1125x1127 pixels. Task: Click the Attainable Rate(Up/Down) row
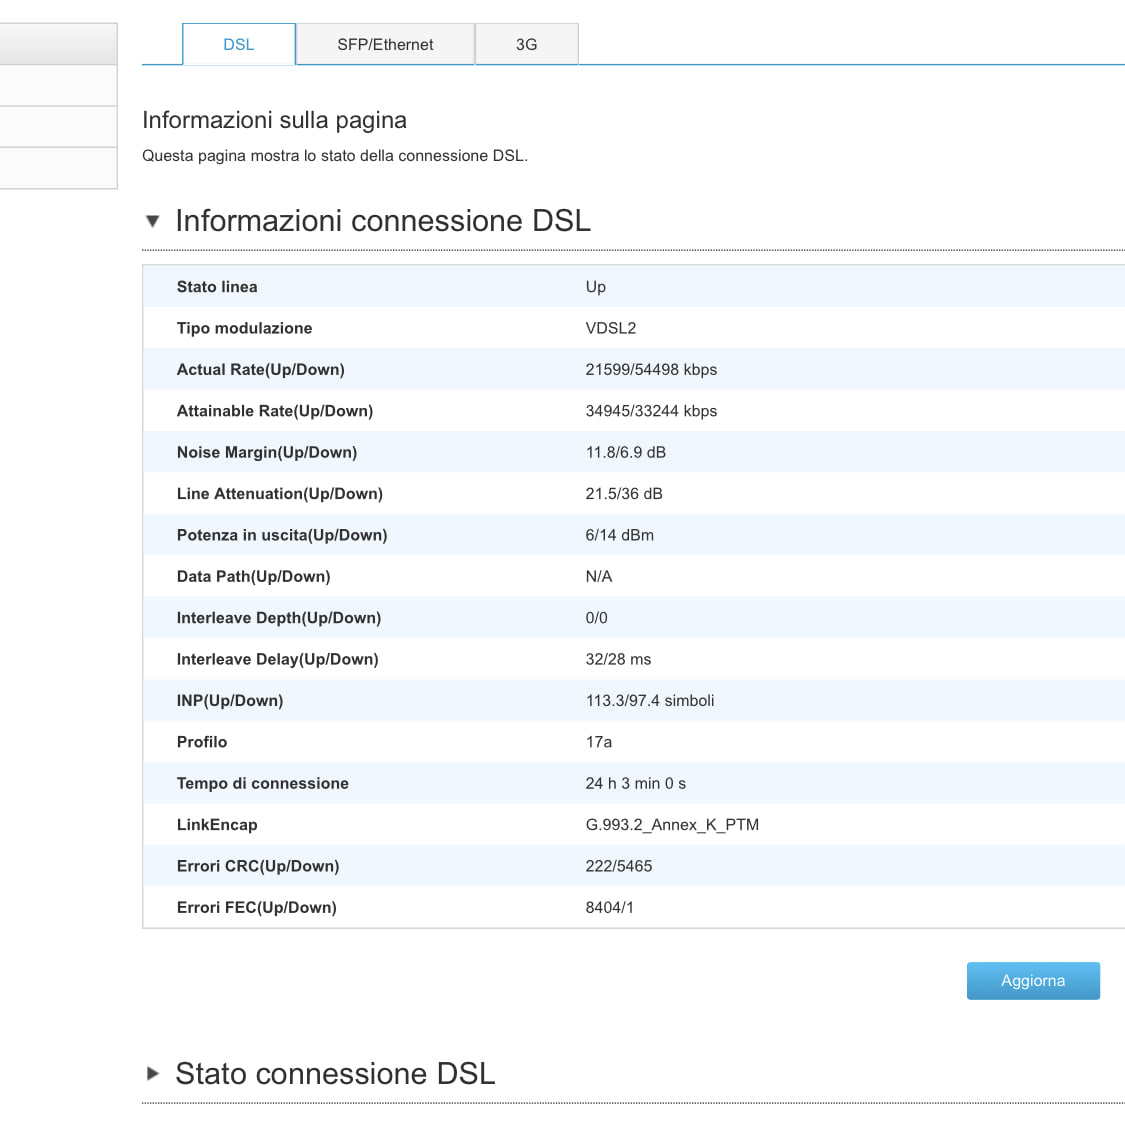633,411
